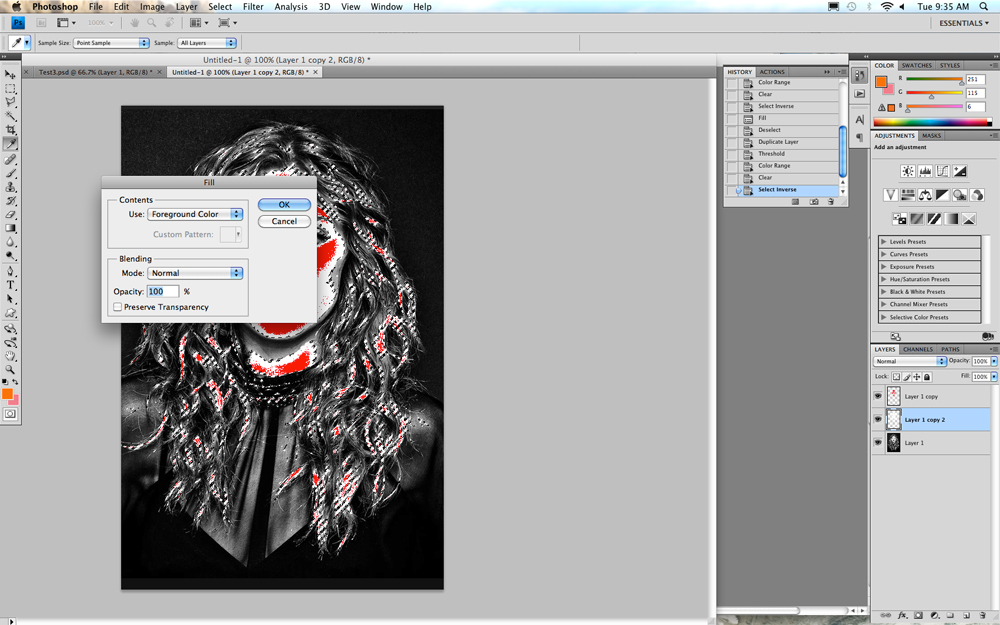The width and height of the screenshot is (1000, 625).
Task: Select the Pen tool
Action: pos(10,271)
